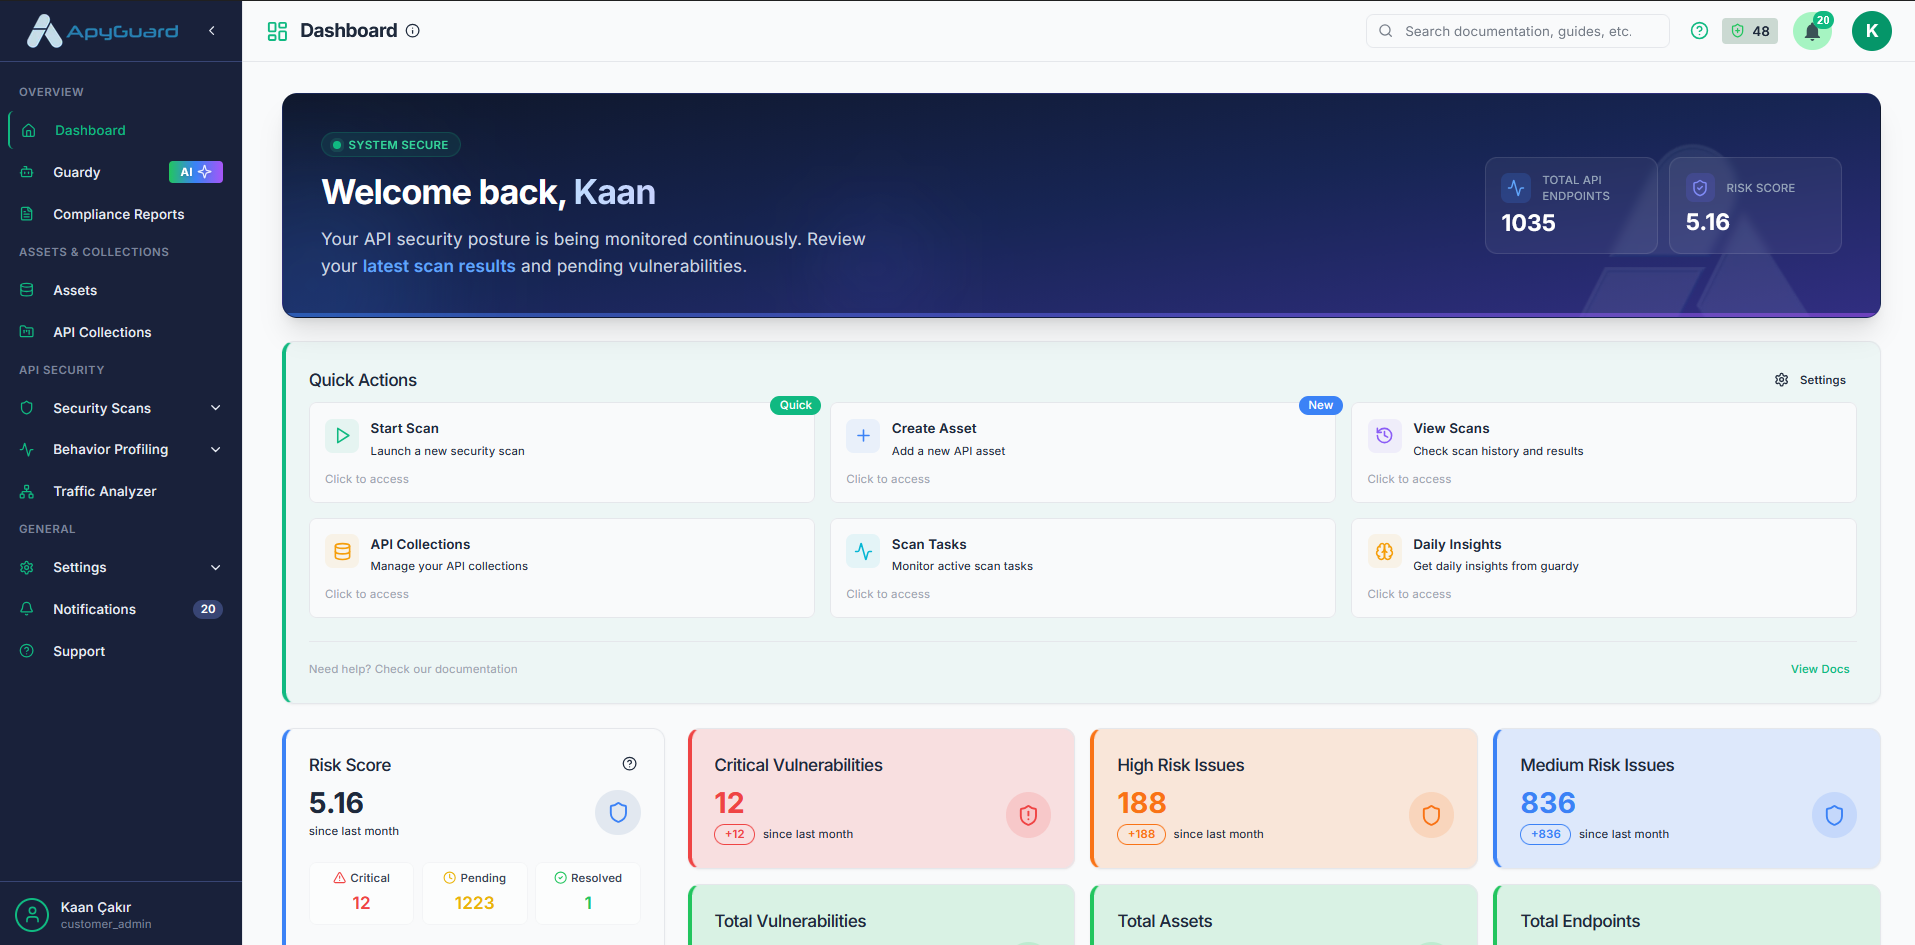
Task: Open the Daily Insights card icon
Action: tap(1384, 551)
